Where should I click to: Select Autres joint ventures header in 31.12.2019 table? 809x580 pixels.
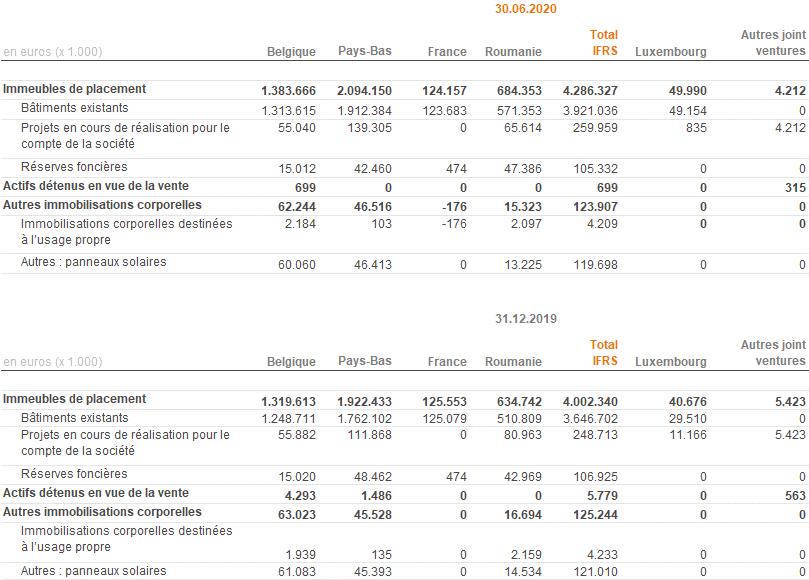coord(773,353)
